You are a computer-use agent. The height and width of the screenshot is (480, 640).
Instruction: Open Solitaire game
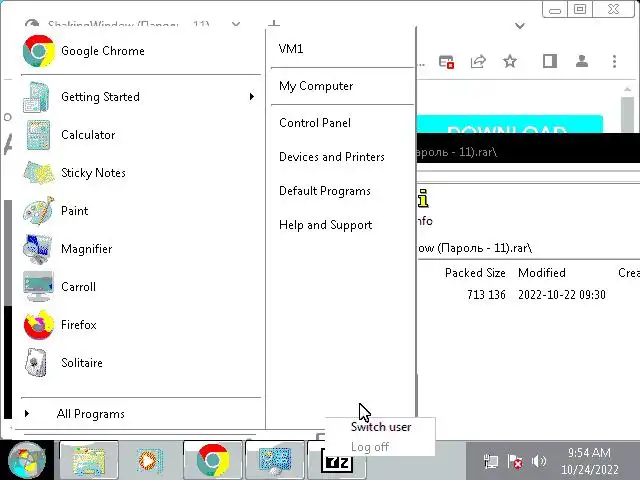pyautogui.click(x=141, y=362)
